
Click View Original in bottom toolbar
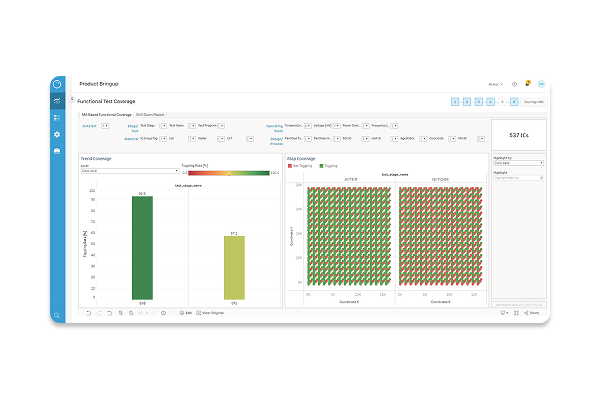(x=210, y=313)
